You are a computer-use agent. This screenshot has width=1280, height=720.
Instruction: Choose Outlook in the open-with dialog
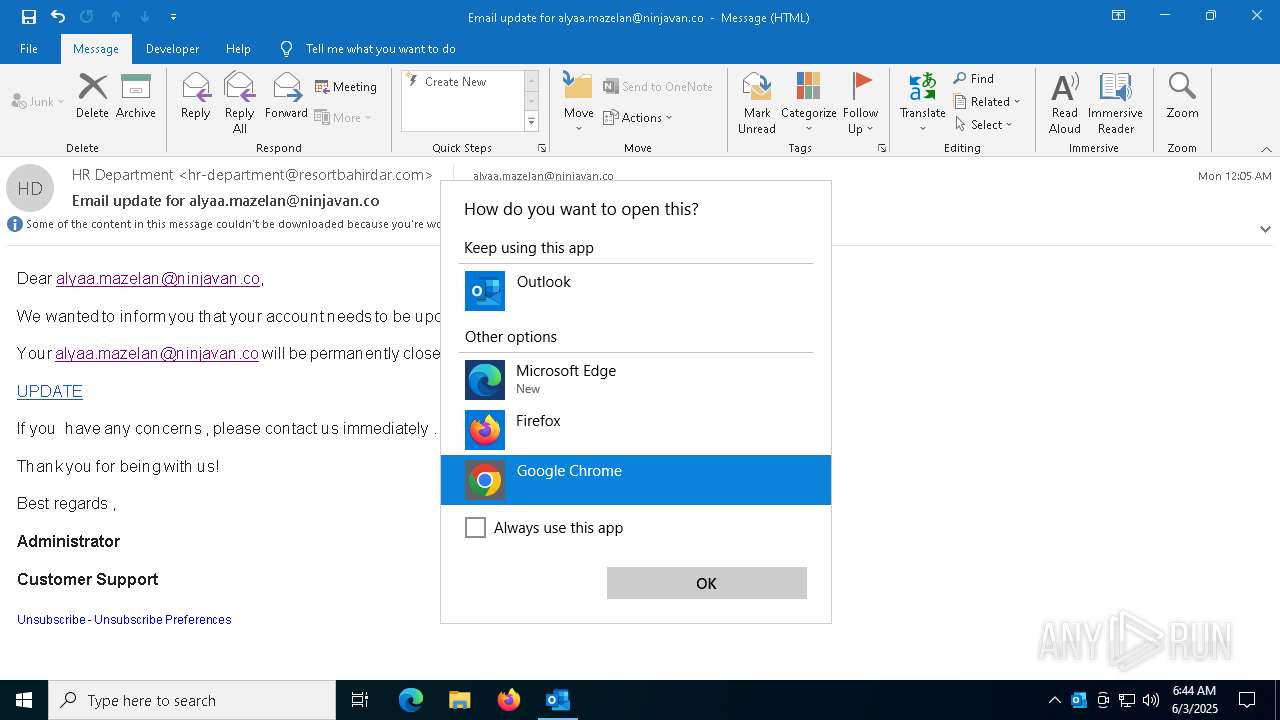point(636,291)
